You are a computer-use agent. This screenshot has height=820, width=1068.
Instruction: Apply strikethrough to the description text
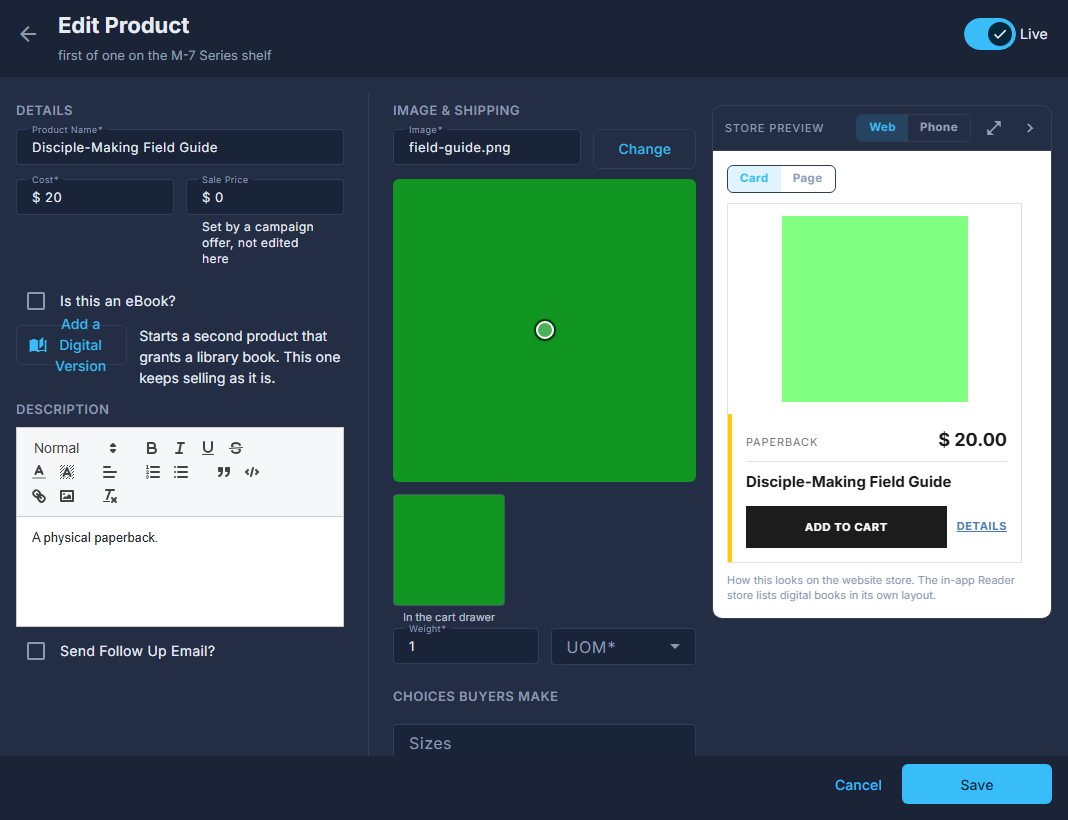pyautogui.click(x=236, y=448)
